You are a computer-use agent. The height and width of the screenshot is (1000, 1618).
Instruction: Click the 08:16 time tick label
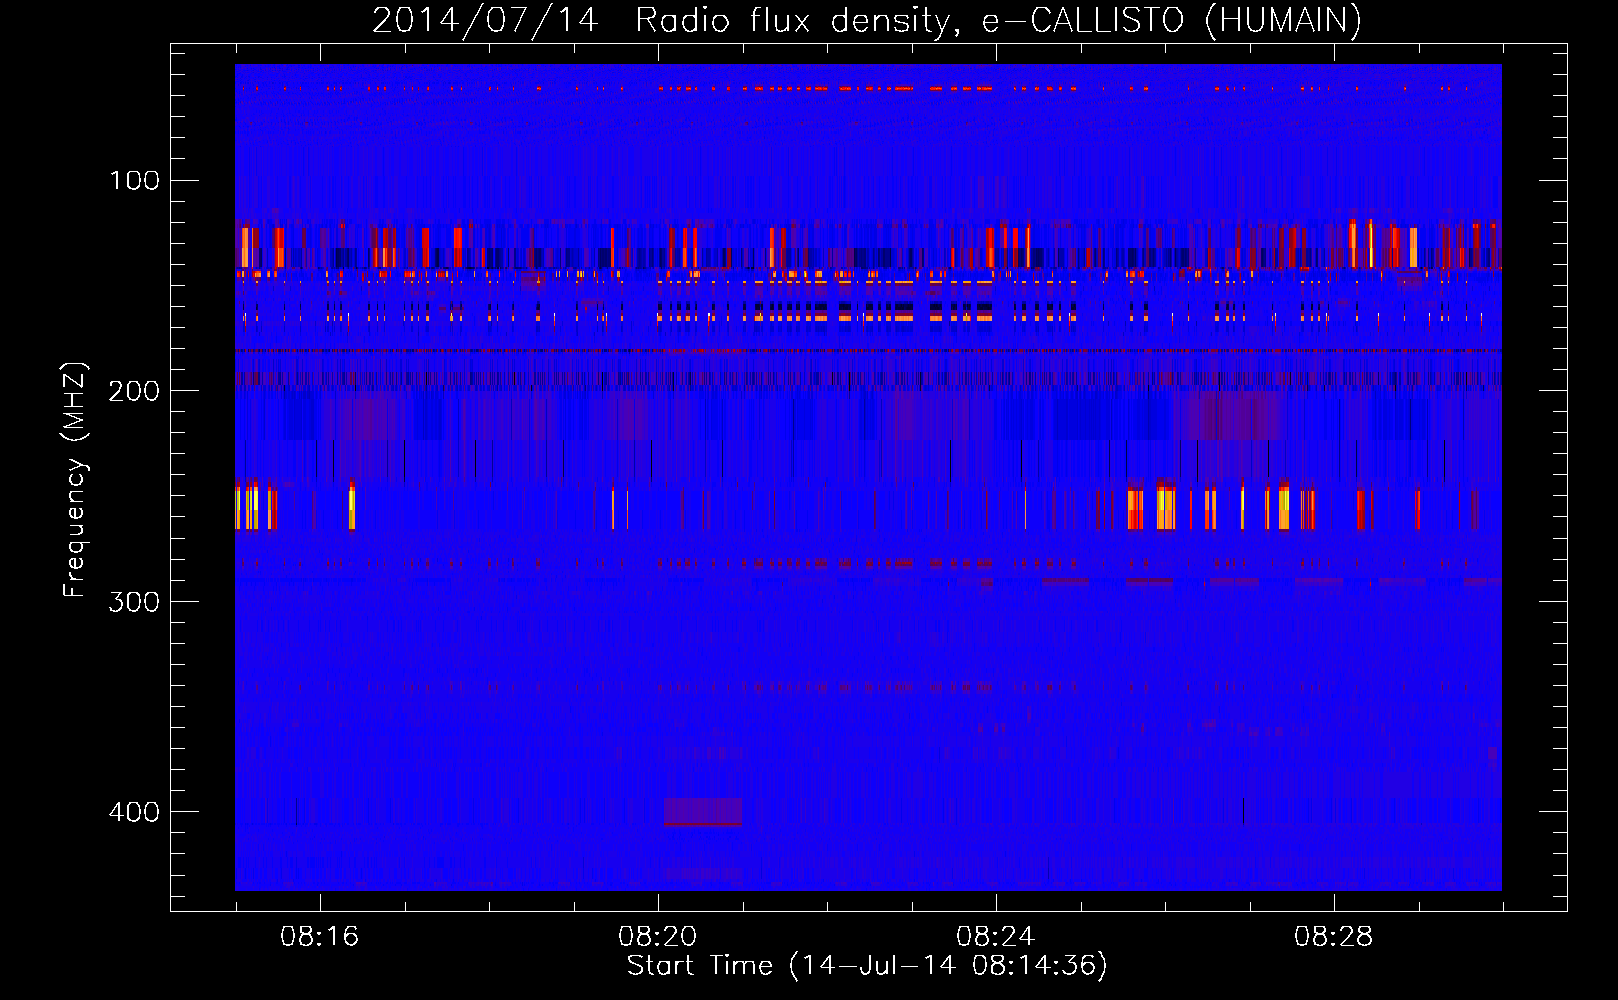click(x=320, y=937)
